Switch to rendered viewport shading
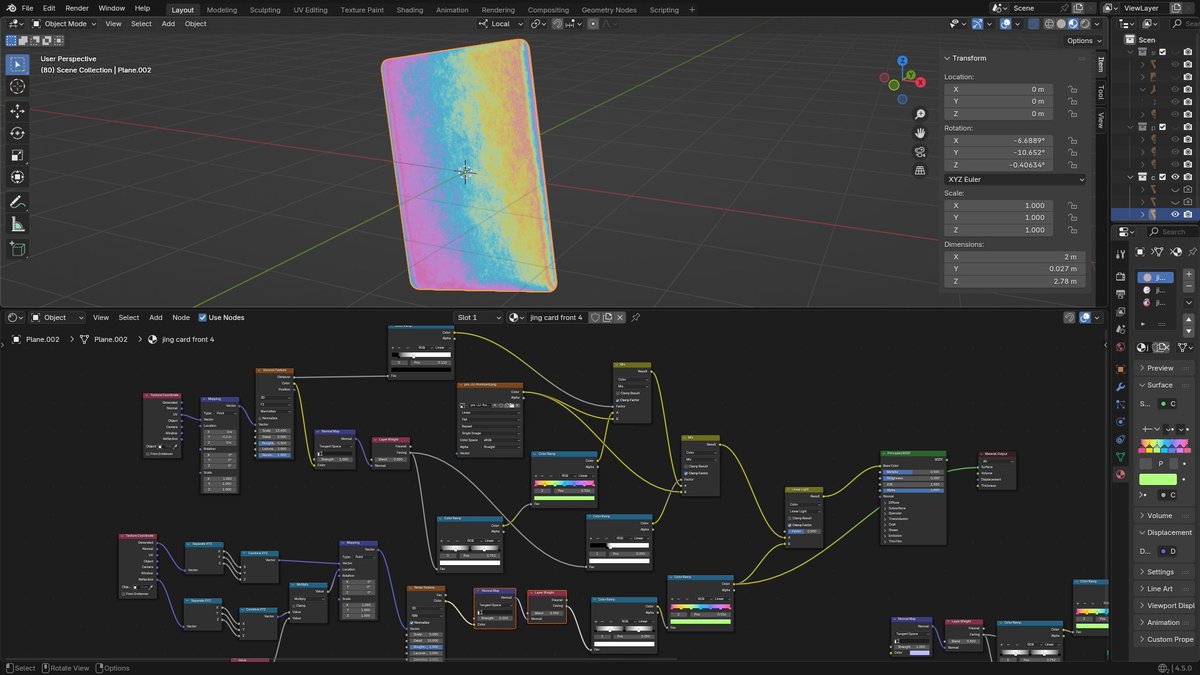 1086,23
